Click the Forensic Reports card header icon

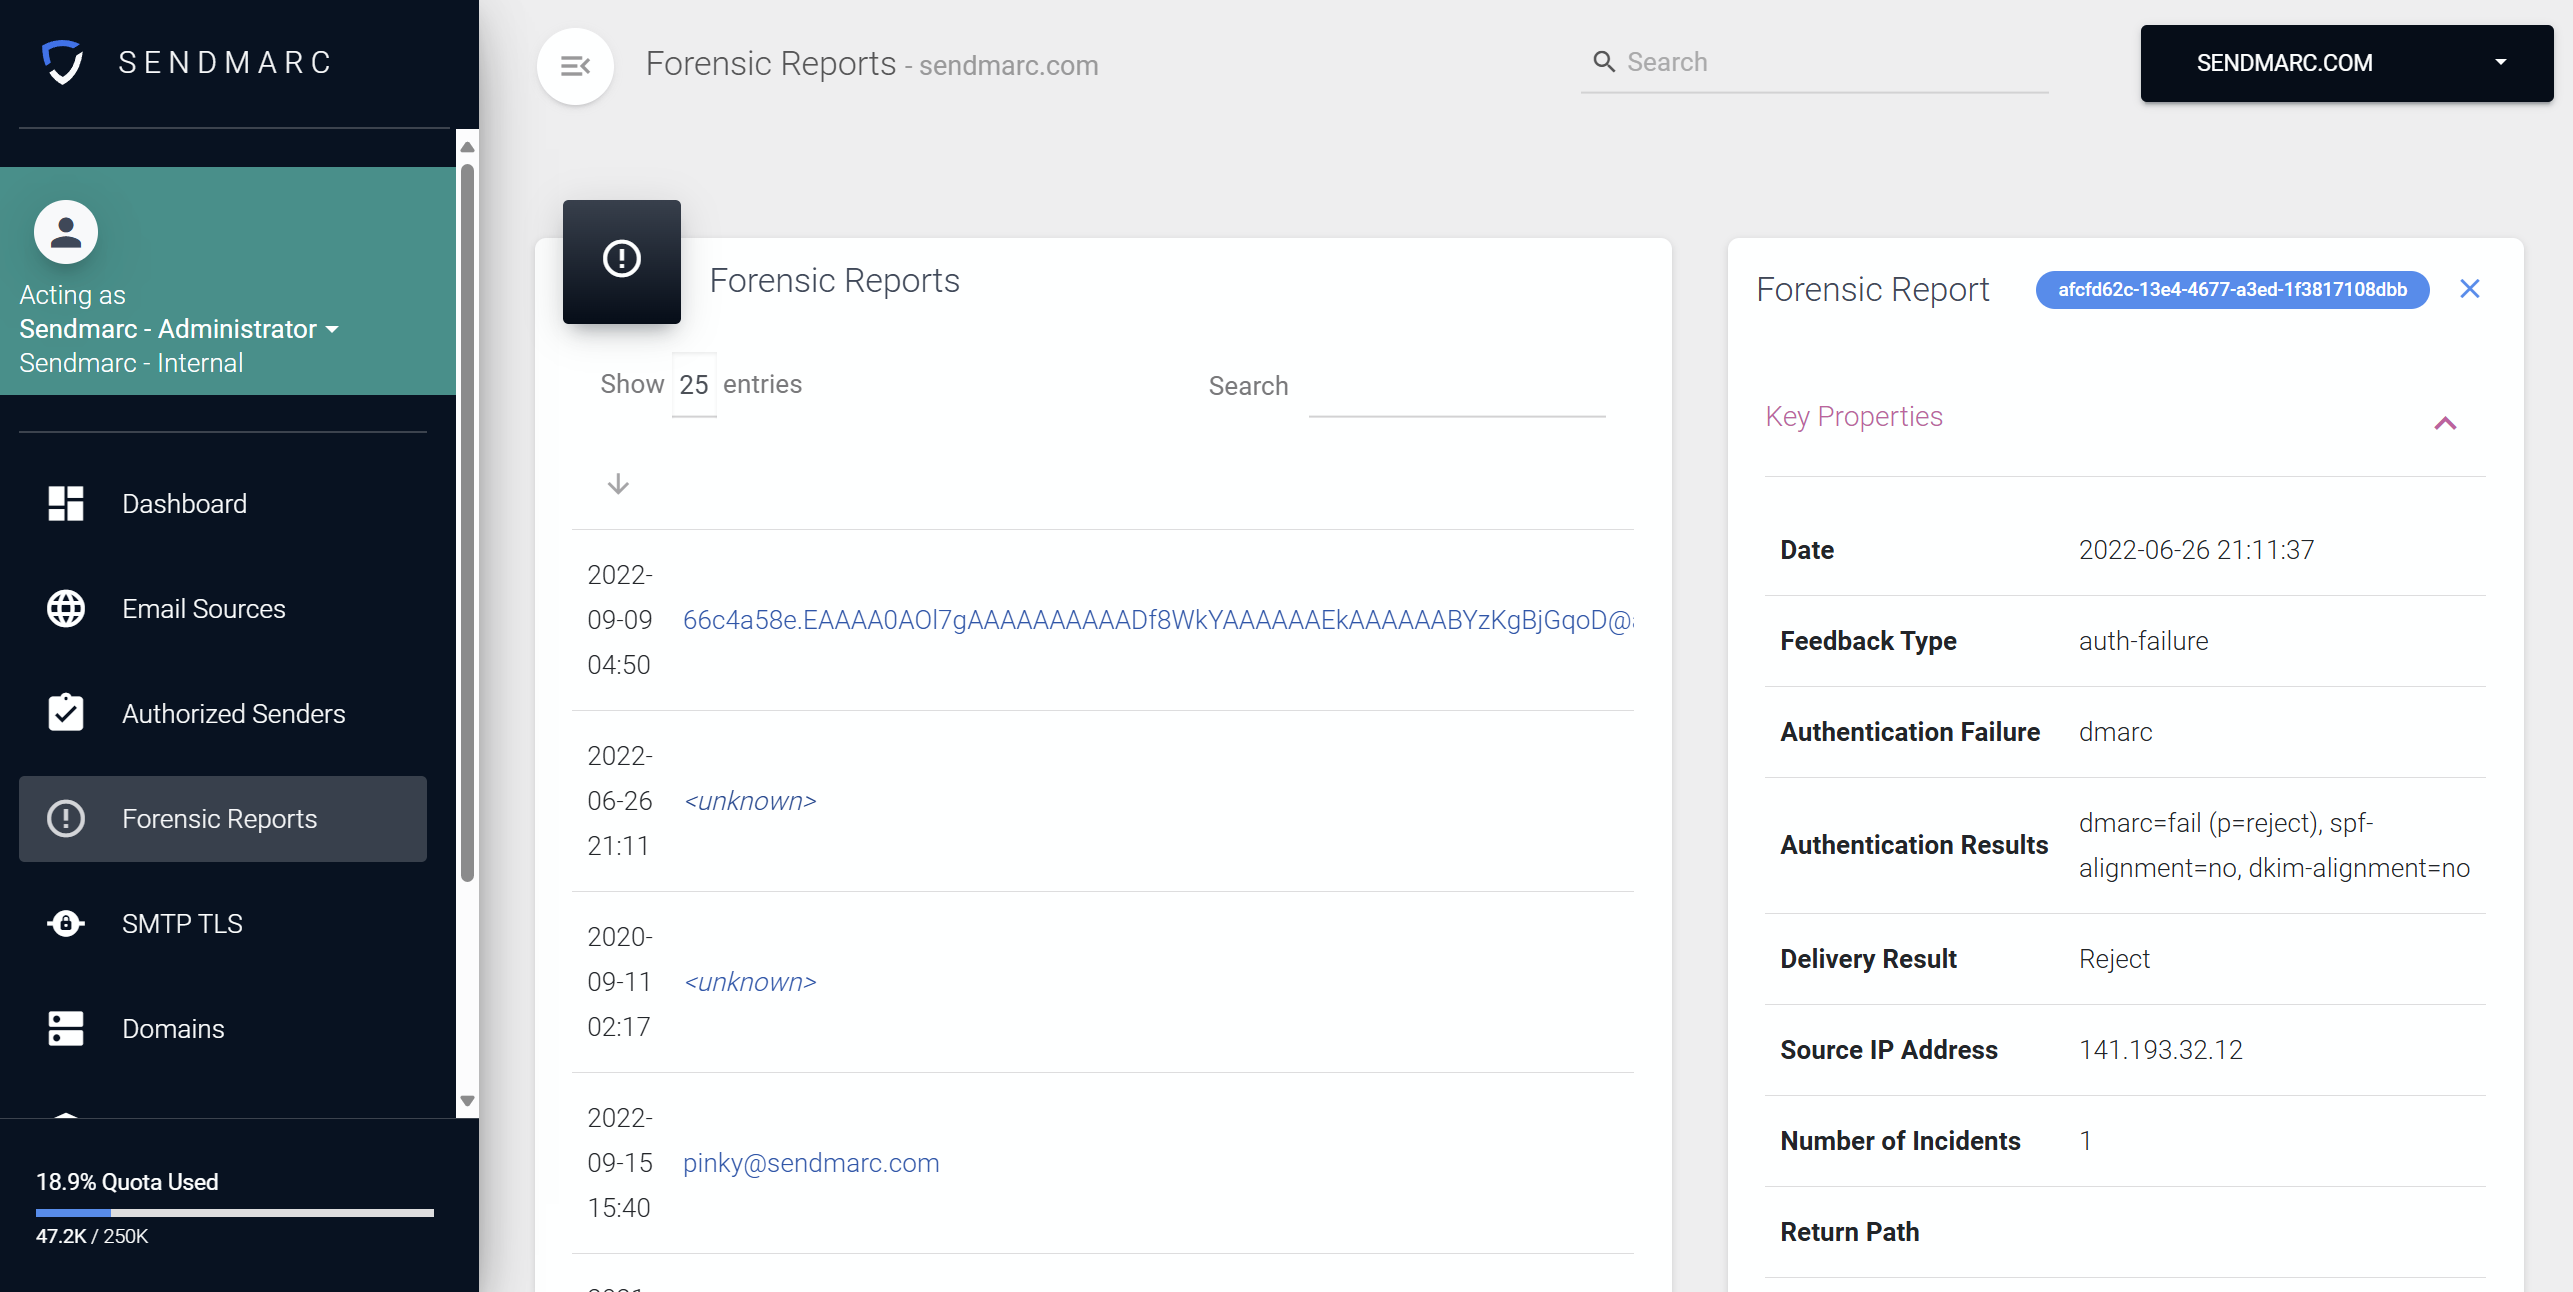click(x=622, y=261)
